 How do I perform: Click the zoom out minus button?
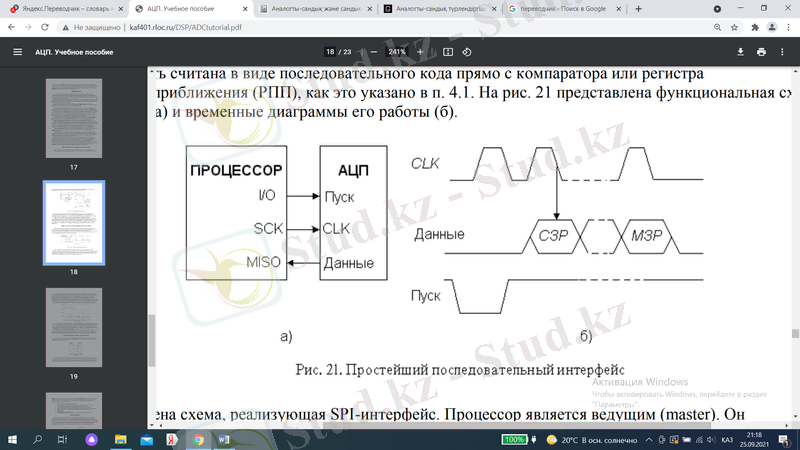(373, 52)
